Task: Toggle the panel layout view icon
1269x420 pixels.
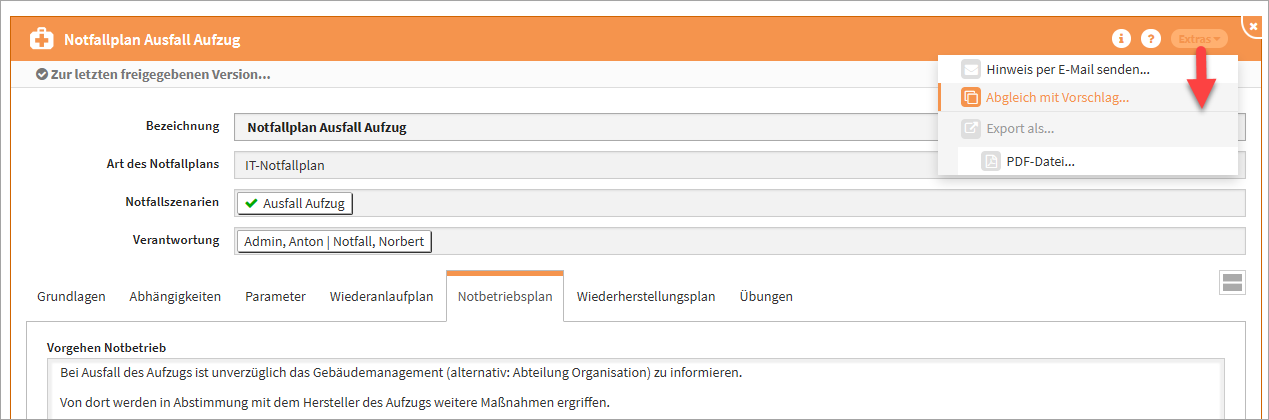Action: tap(1232, 282)
